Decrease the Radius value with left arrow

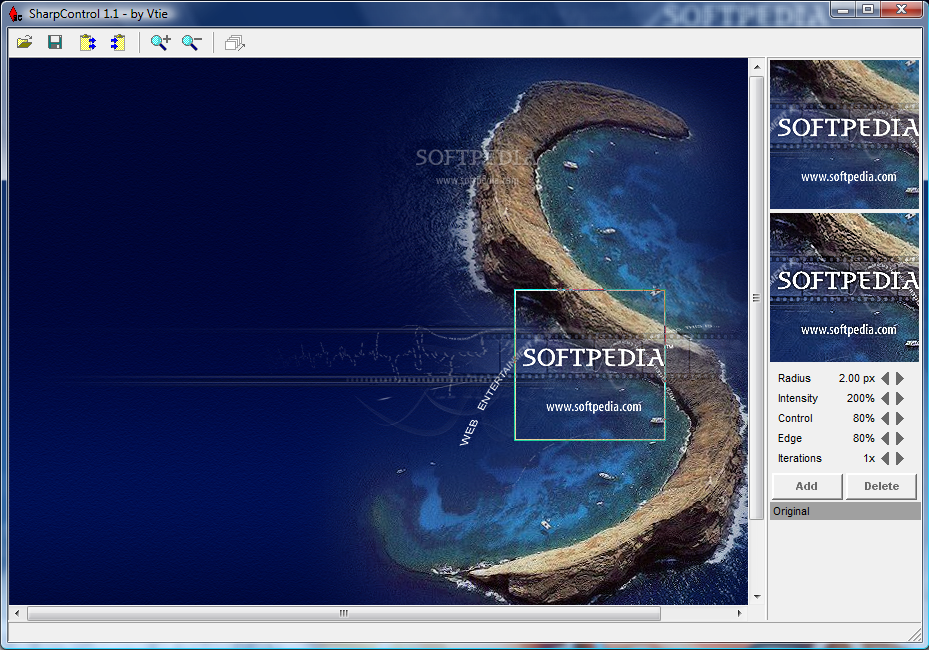(885, 378)
